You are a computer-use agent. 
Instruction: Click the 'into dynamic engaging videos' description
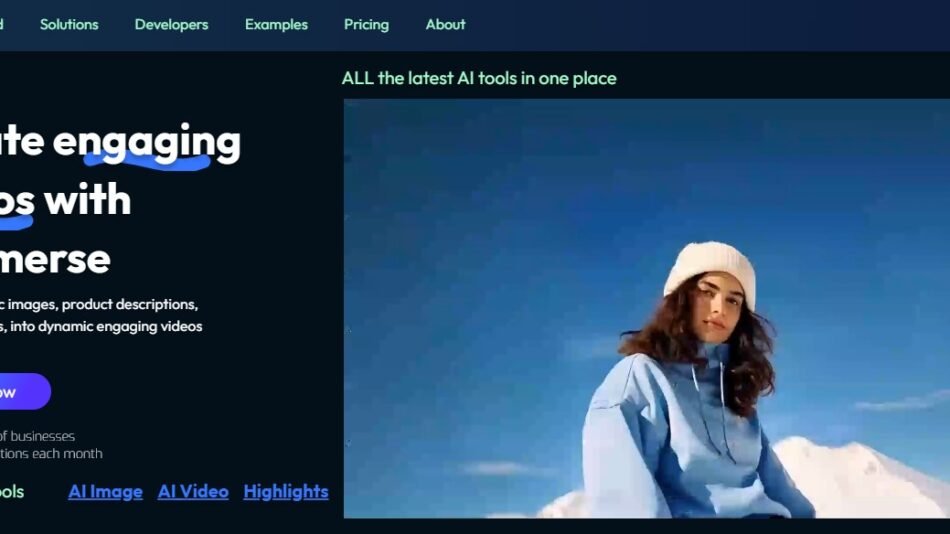105,326
